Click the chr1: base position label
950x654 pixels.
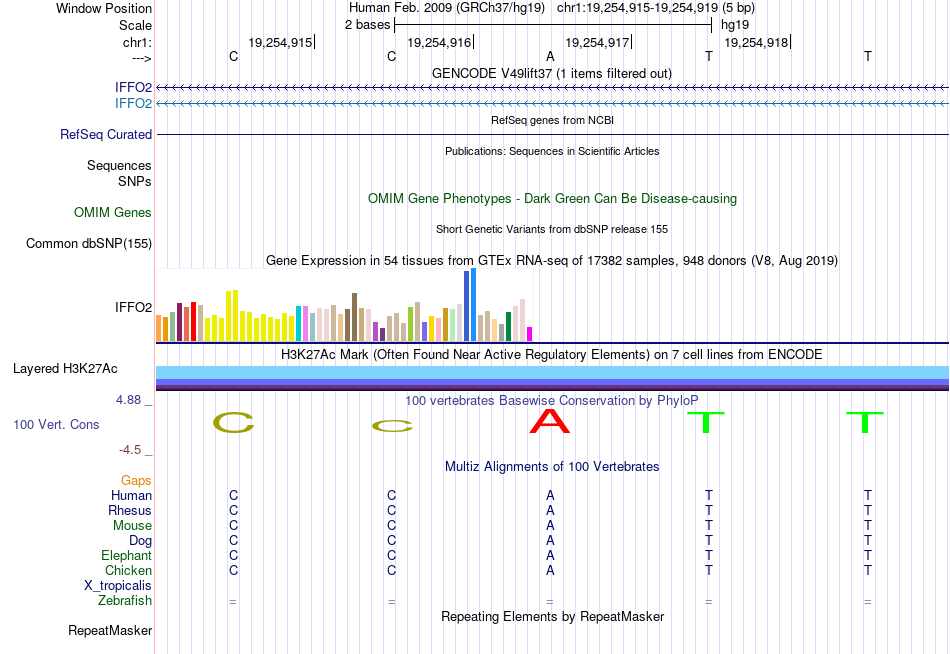[137, 42]
